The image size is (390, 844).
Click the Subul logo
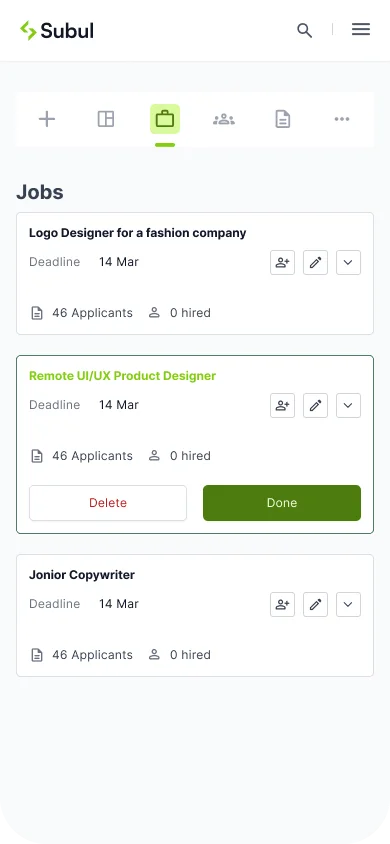click(56, 31)
